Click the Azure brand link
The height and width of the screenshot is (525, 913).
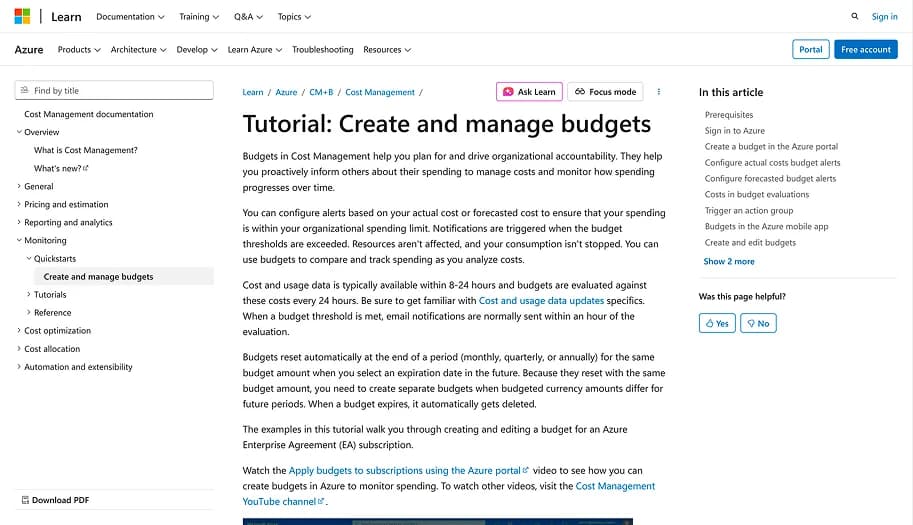point(29,49)
